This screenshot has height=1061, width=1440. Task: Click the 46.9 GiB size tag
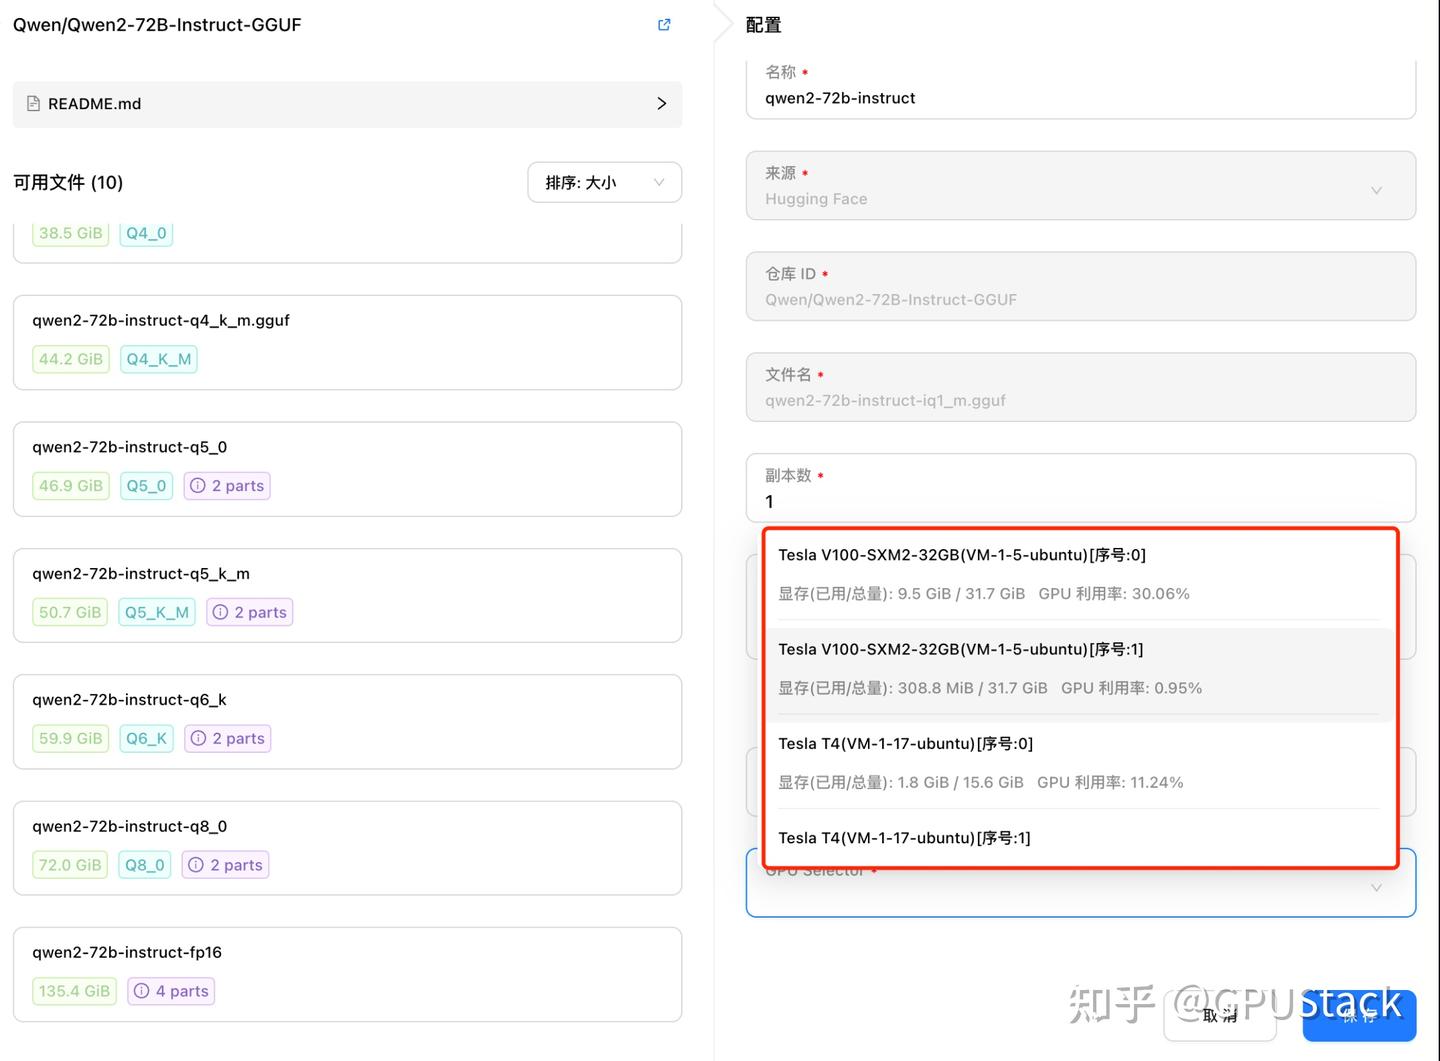click(x=71, y=486)
